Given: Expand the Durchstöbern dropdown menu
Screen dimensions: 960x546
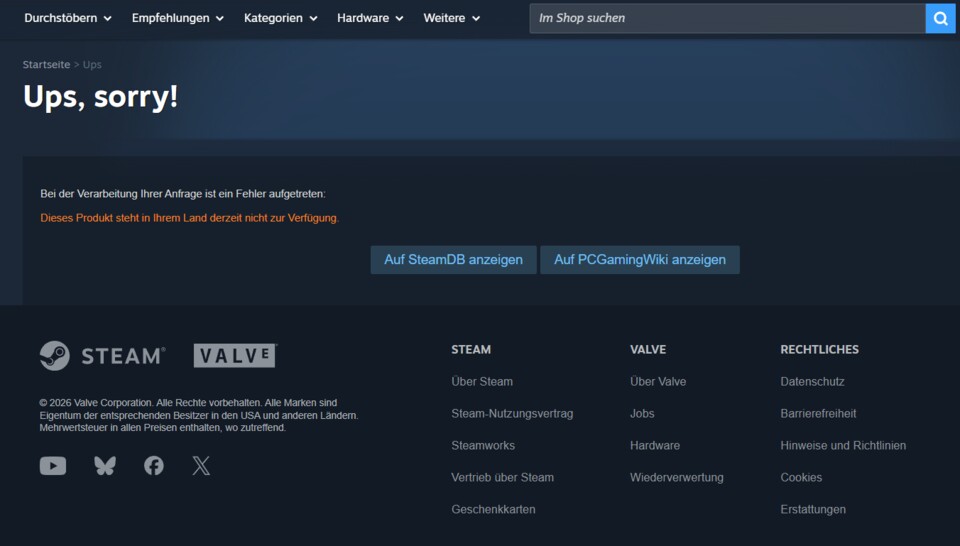Looking at the screenshot, I should (68, 18).
